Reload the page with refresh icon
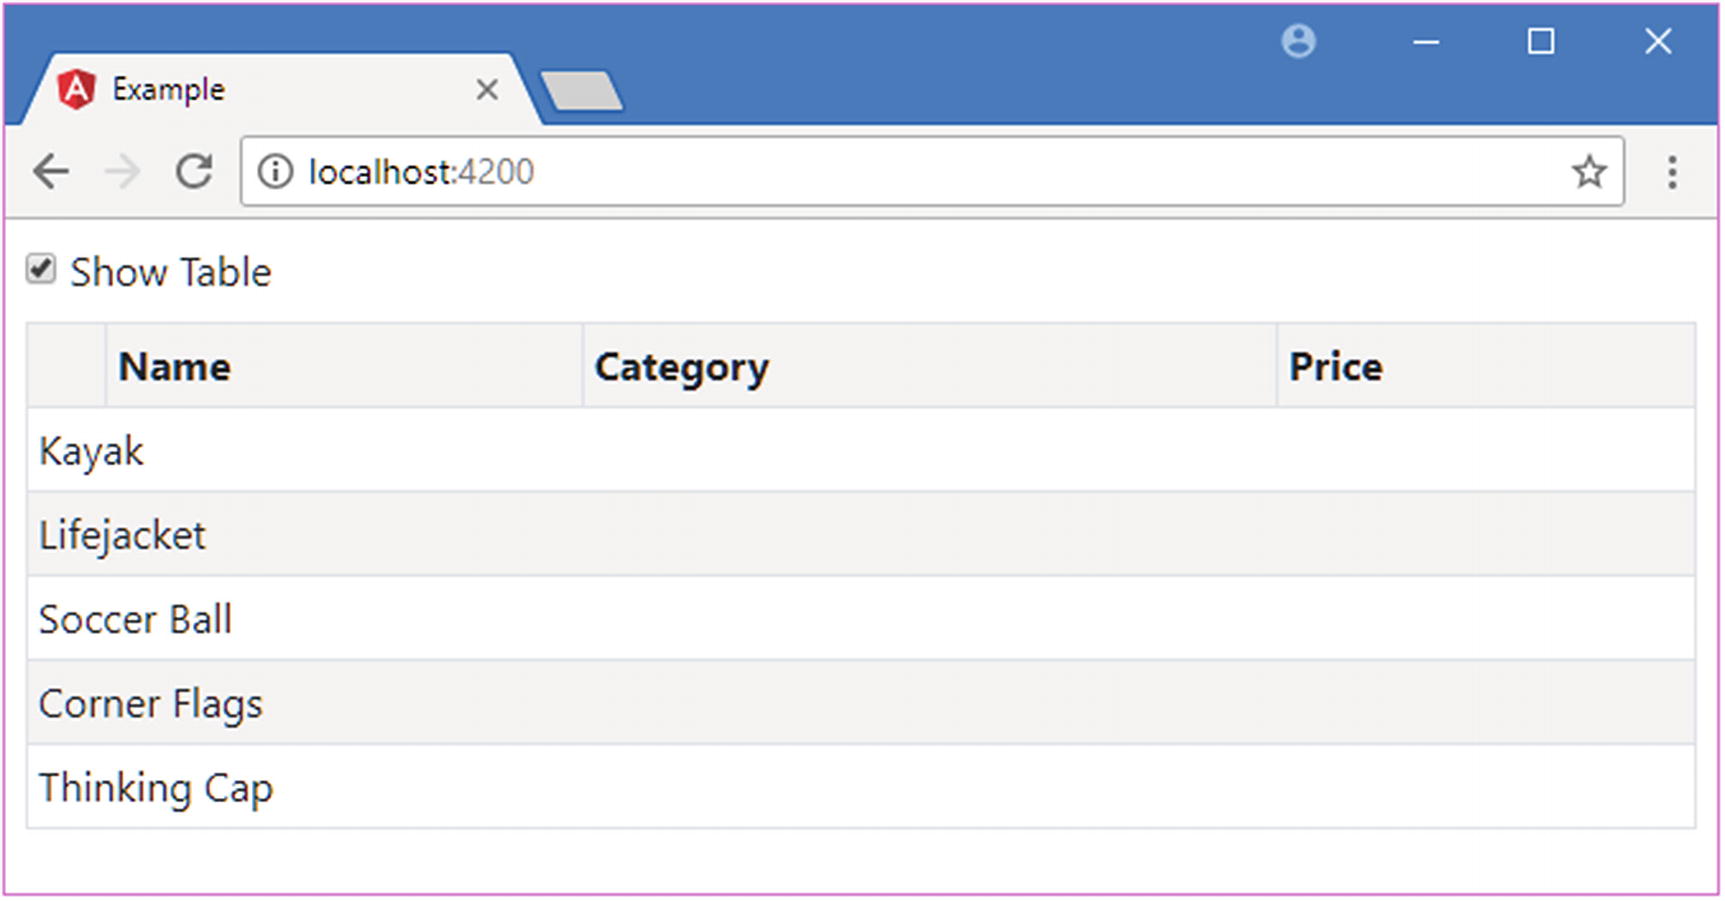1725x901 pixels. pyautogui.click(x=194, y=172)
